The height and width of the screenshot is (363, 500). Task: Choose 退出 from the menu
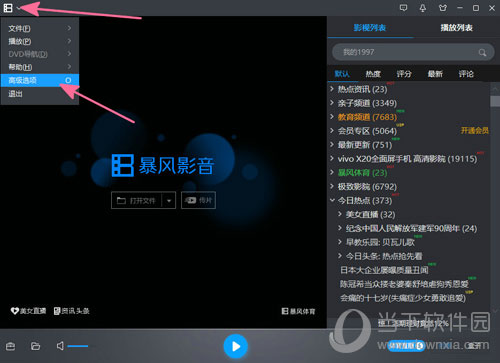(40, 94)
